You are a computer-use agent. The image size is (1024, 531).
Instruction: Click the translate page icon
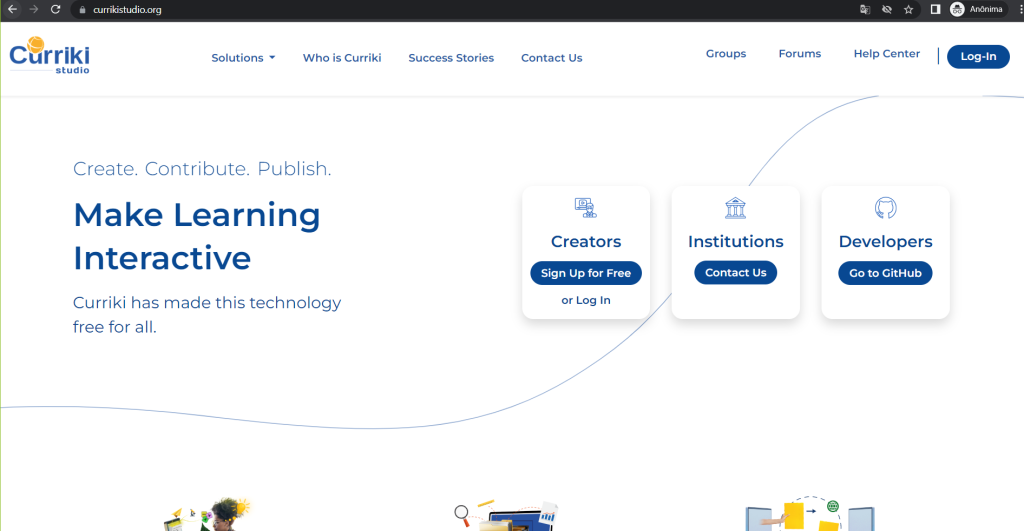[865, 9]
